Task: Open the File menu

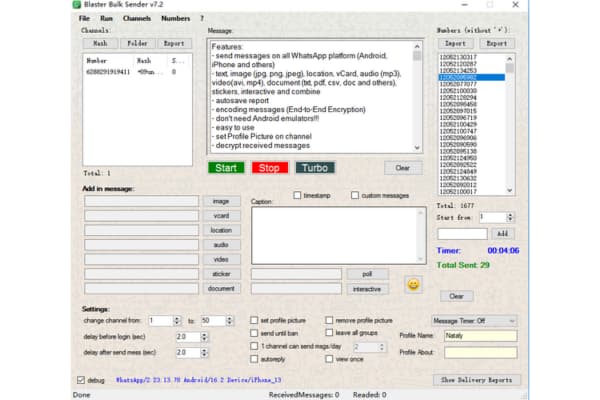Action: (83, 18)
